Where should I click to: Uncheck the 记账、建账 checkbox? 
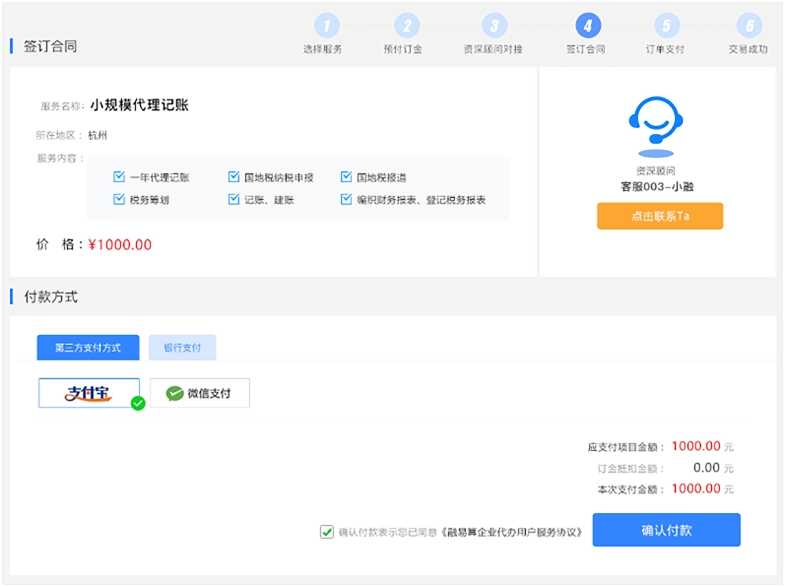[233, 199]
